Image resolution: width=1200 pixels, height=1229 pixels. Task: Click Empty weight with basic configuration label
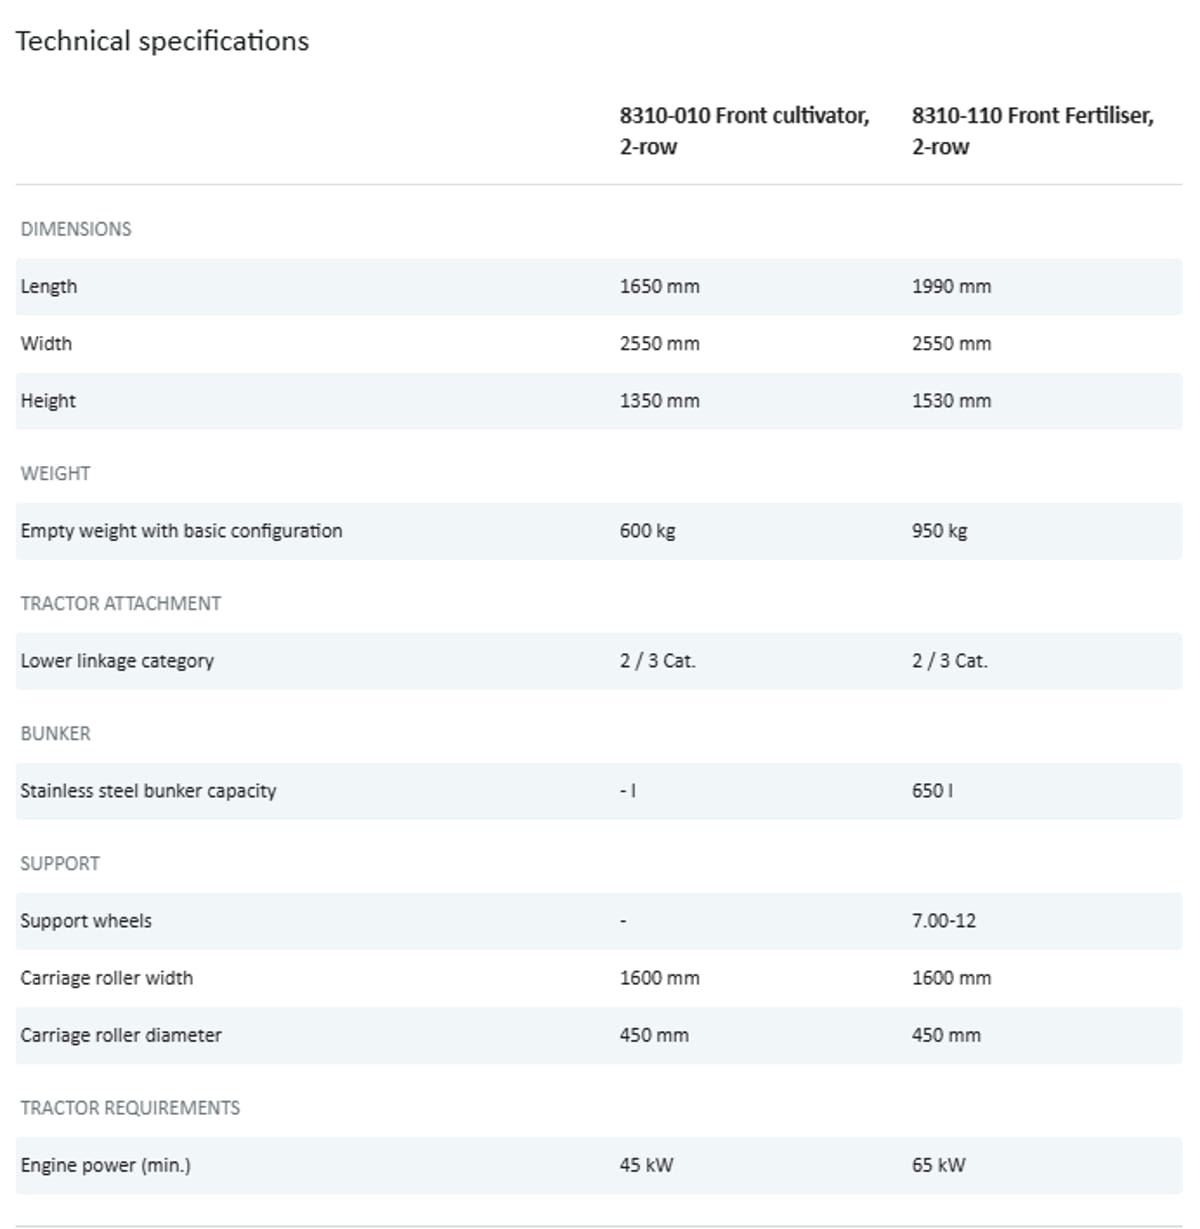click(181, 531)
